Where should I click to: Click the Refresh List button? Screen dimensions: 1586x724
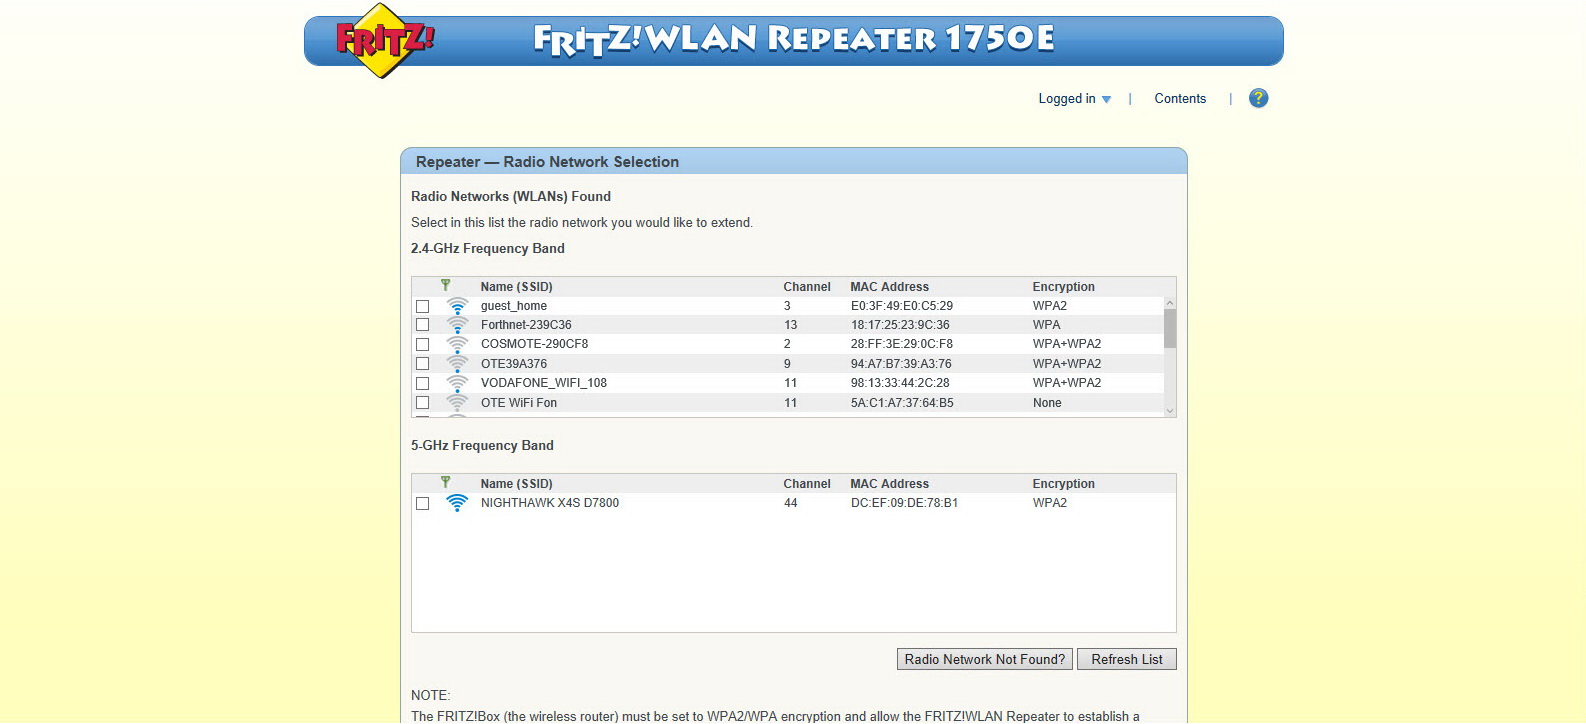(1127, 659)
